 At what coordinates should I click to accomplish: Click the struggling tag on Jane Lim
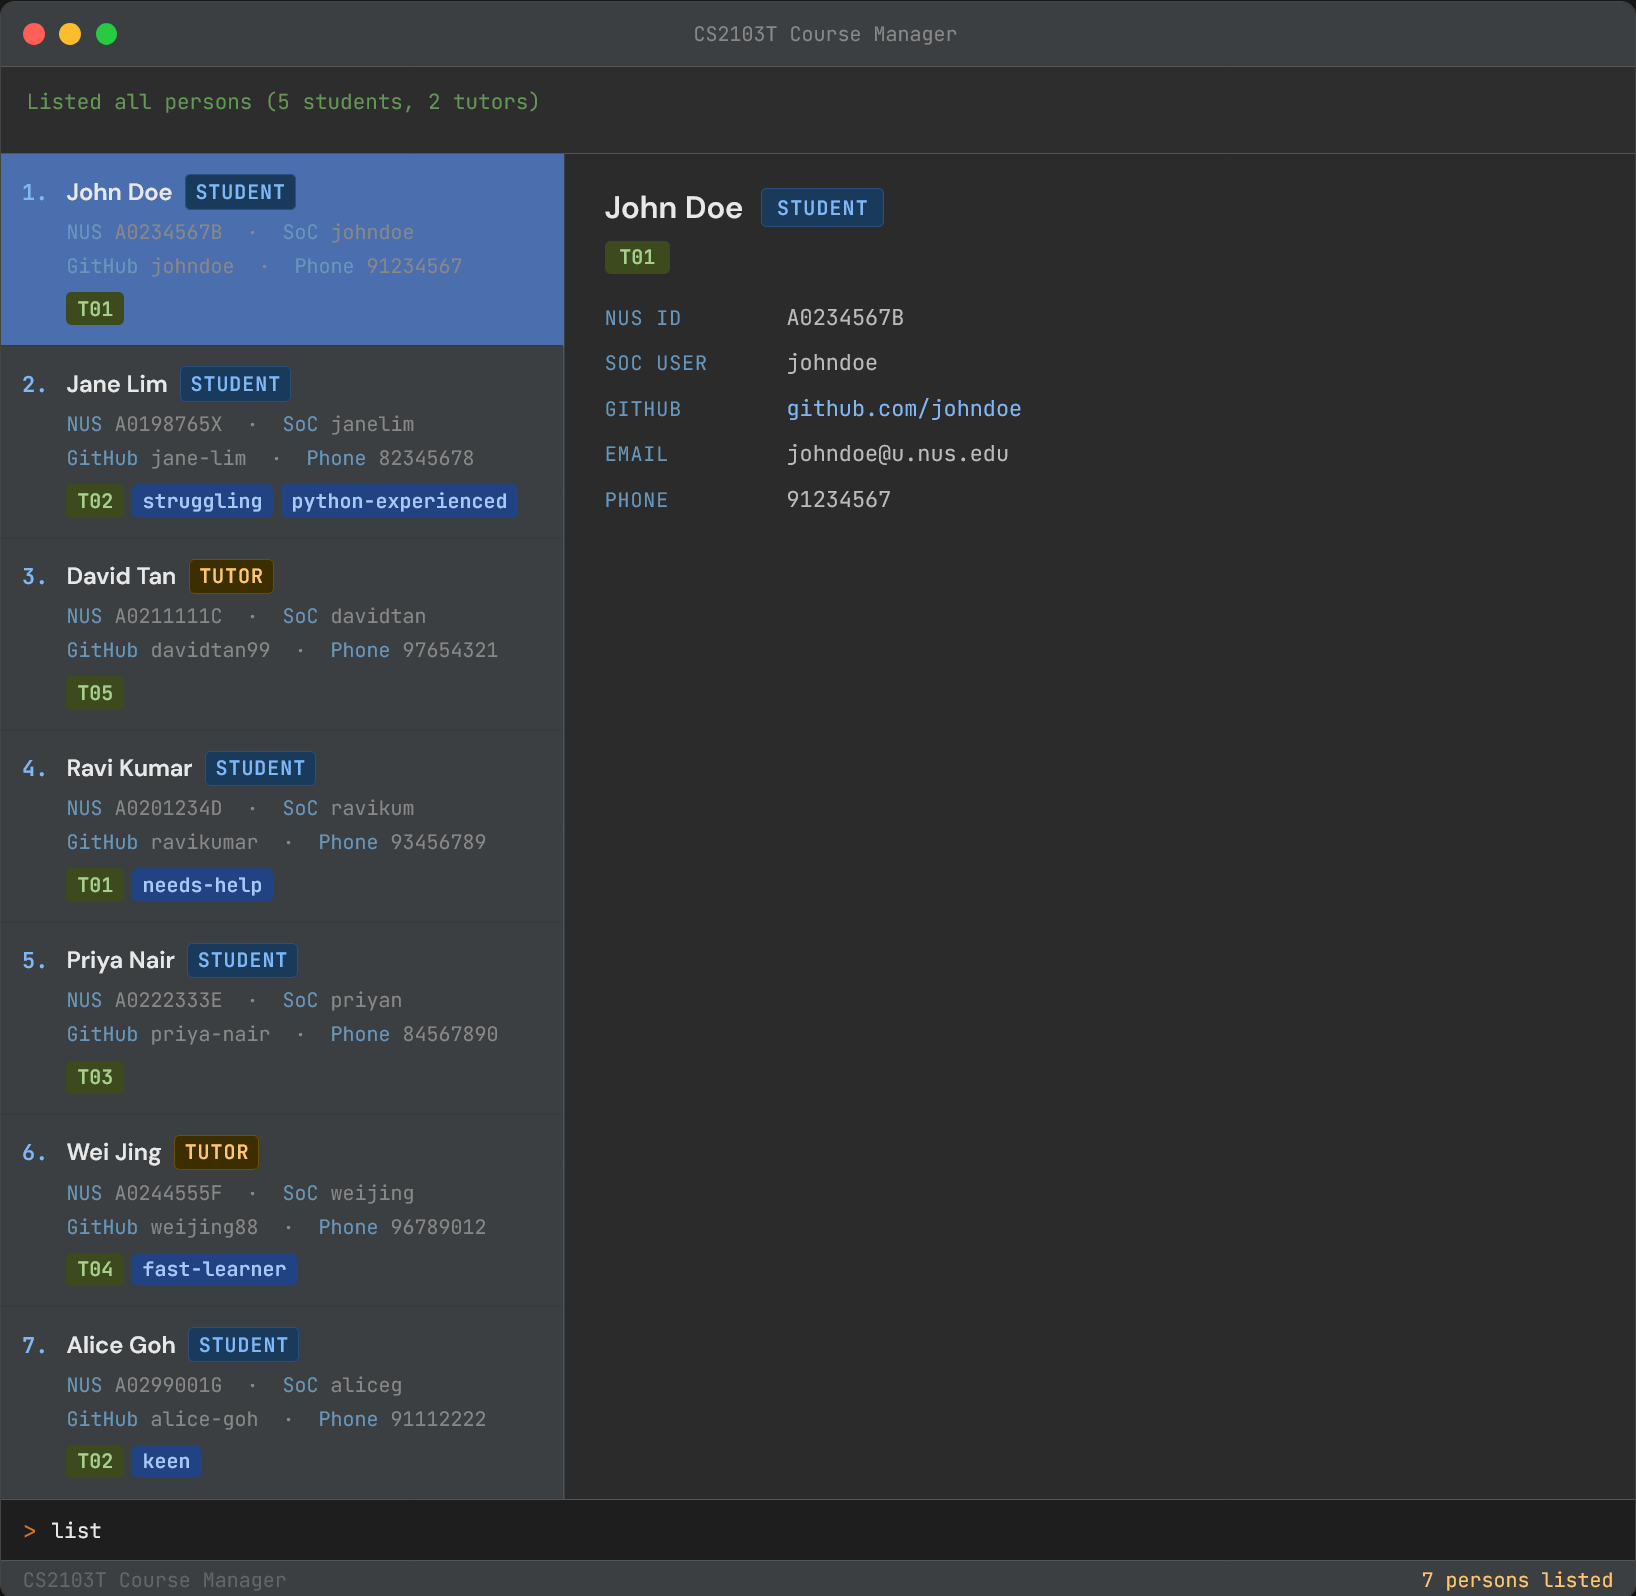point(202,501)
